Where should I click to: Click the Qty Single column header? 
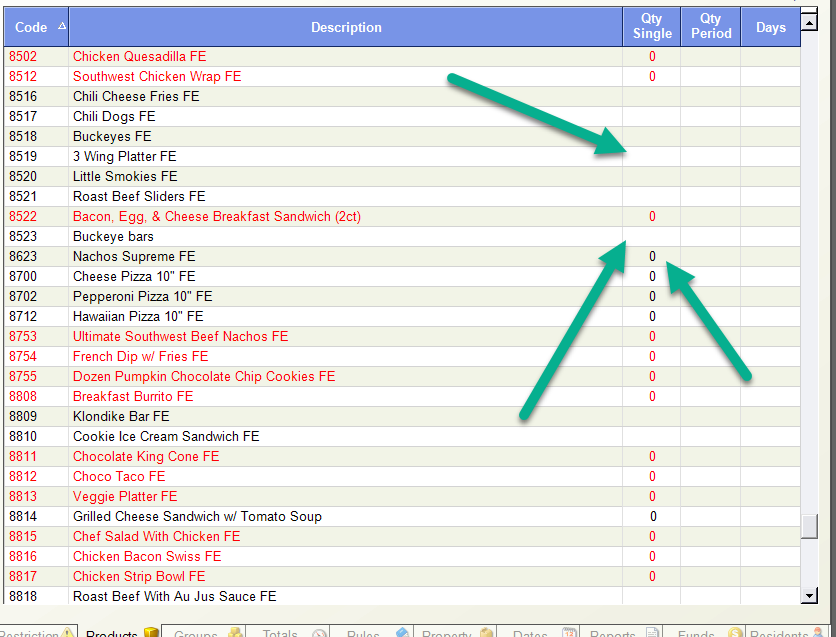tap(652, 27)
